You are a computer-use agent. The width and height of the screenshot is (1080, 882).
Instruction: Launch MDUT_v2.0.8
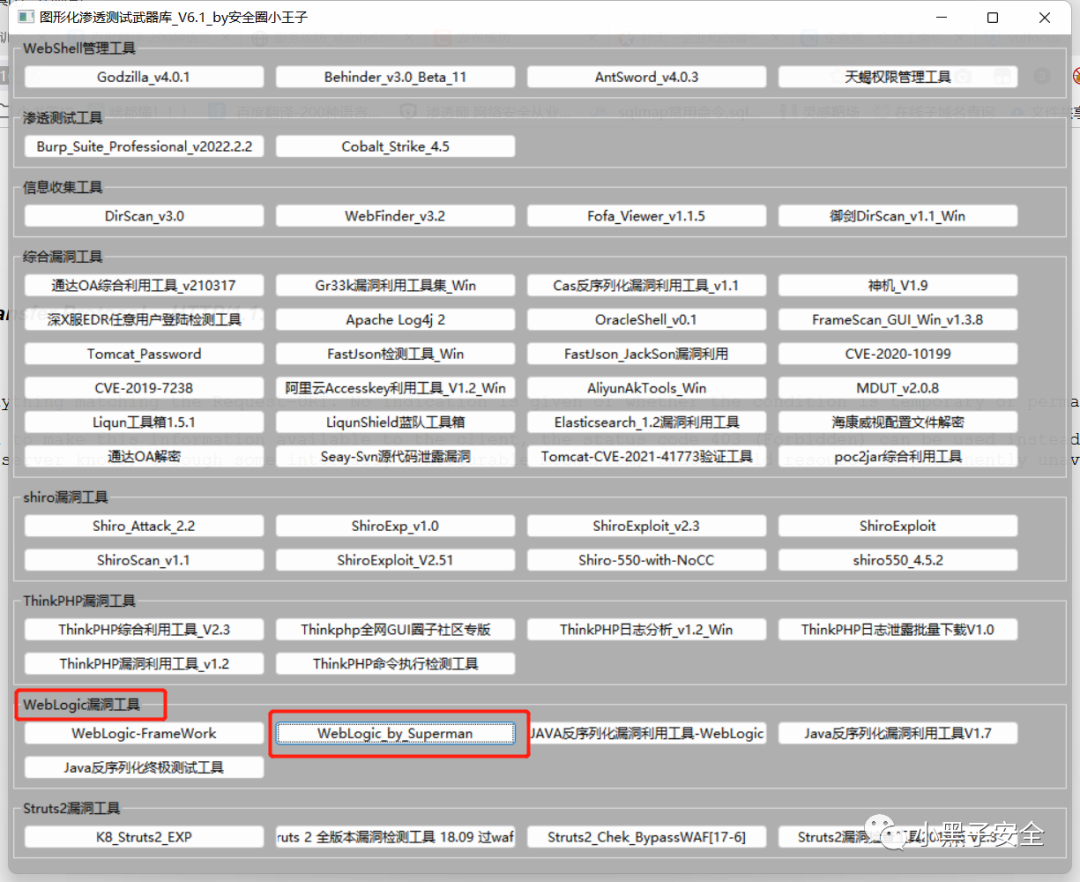898,388
